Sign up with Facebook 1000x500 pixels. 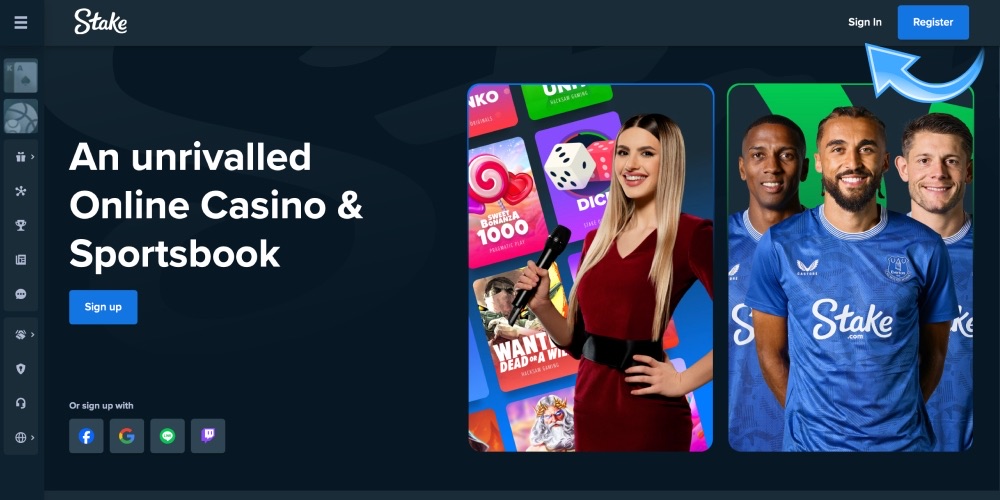coord(86,436)
